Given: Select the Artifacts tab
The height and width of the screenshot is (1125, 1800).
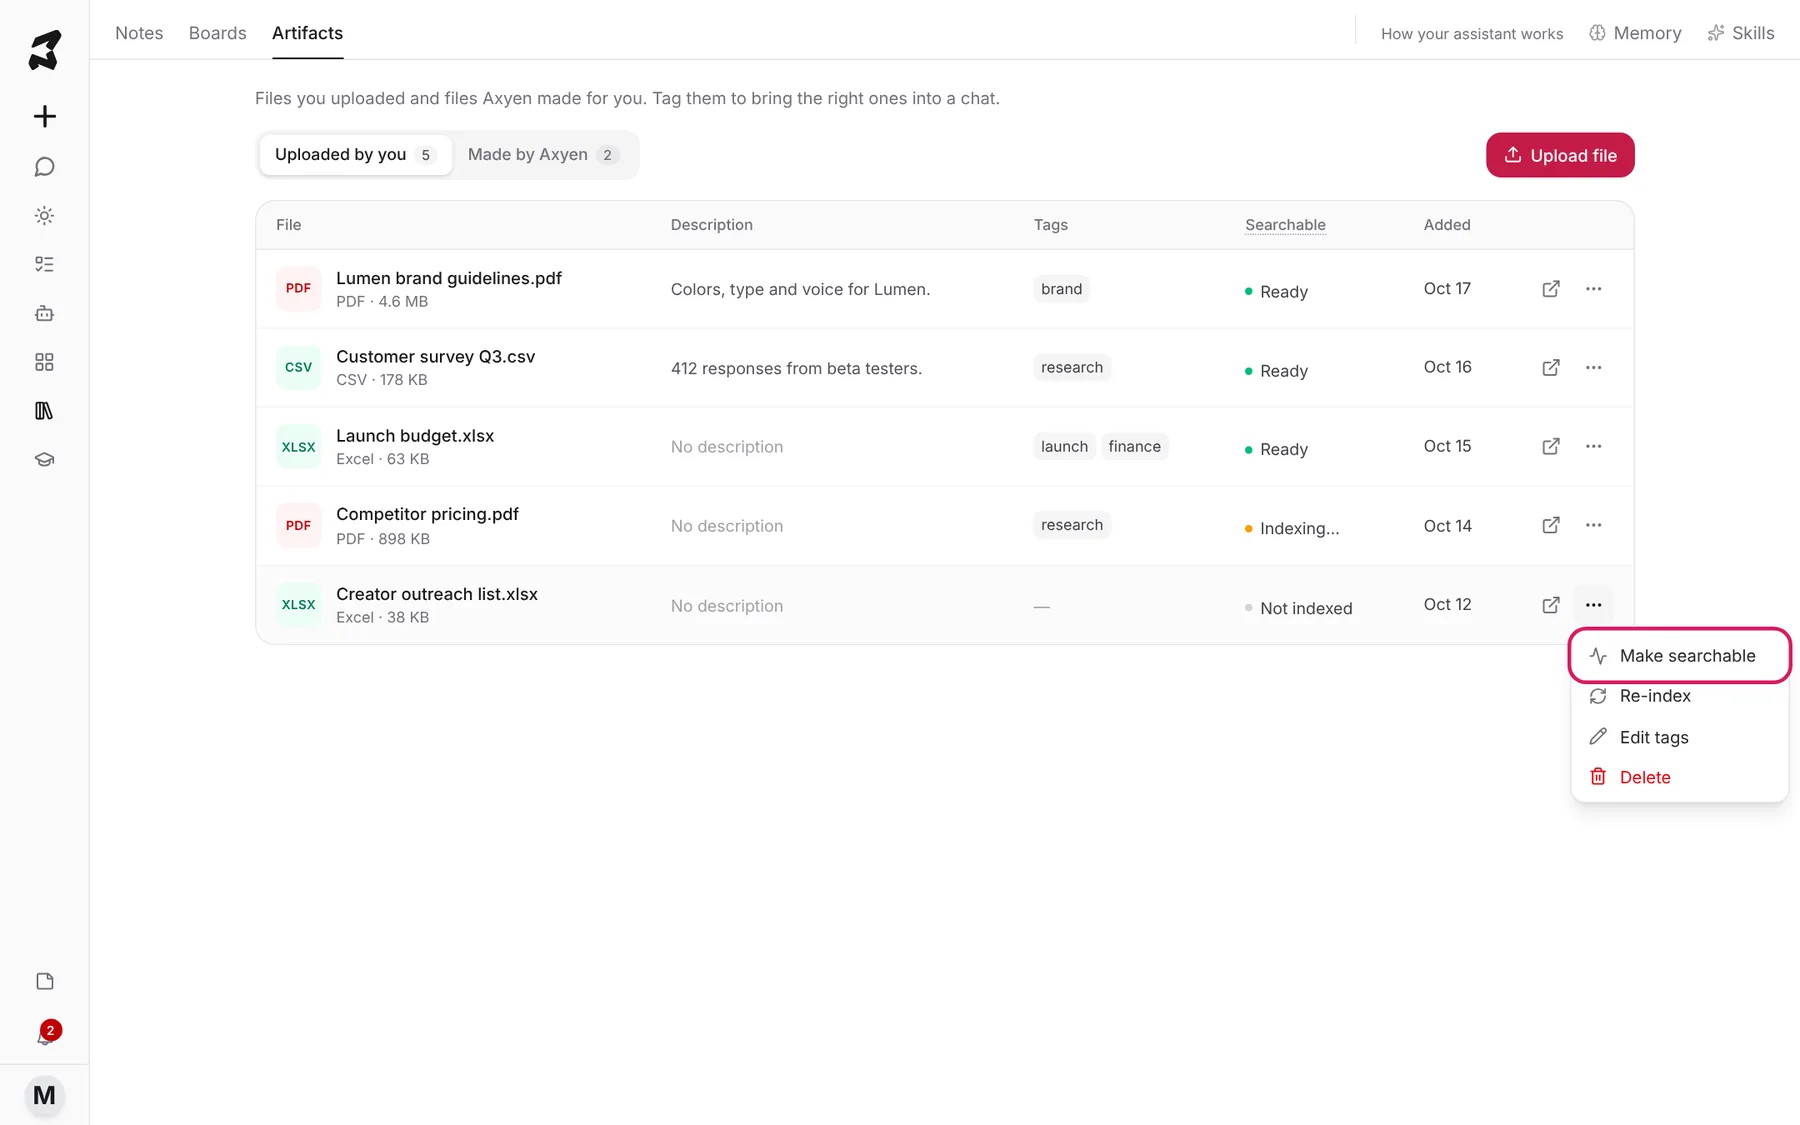Looking at the screenshot, I should coord(307,33).
